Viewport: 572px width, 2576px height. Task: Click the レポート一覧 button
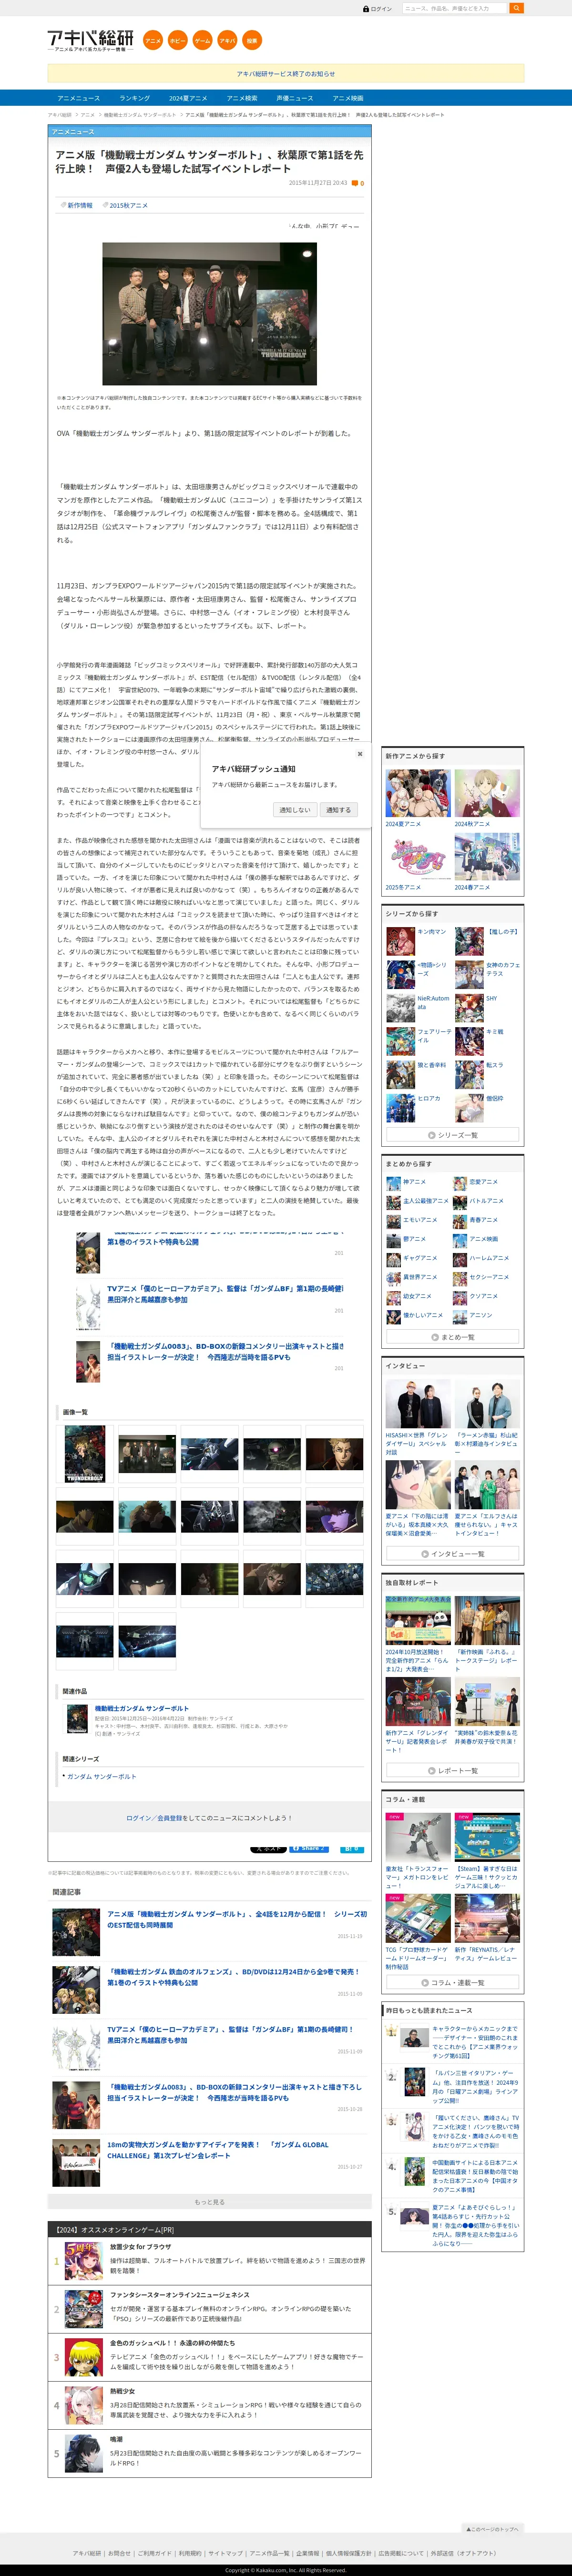point(453,1770)
